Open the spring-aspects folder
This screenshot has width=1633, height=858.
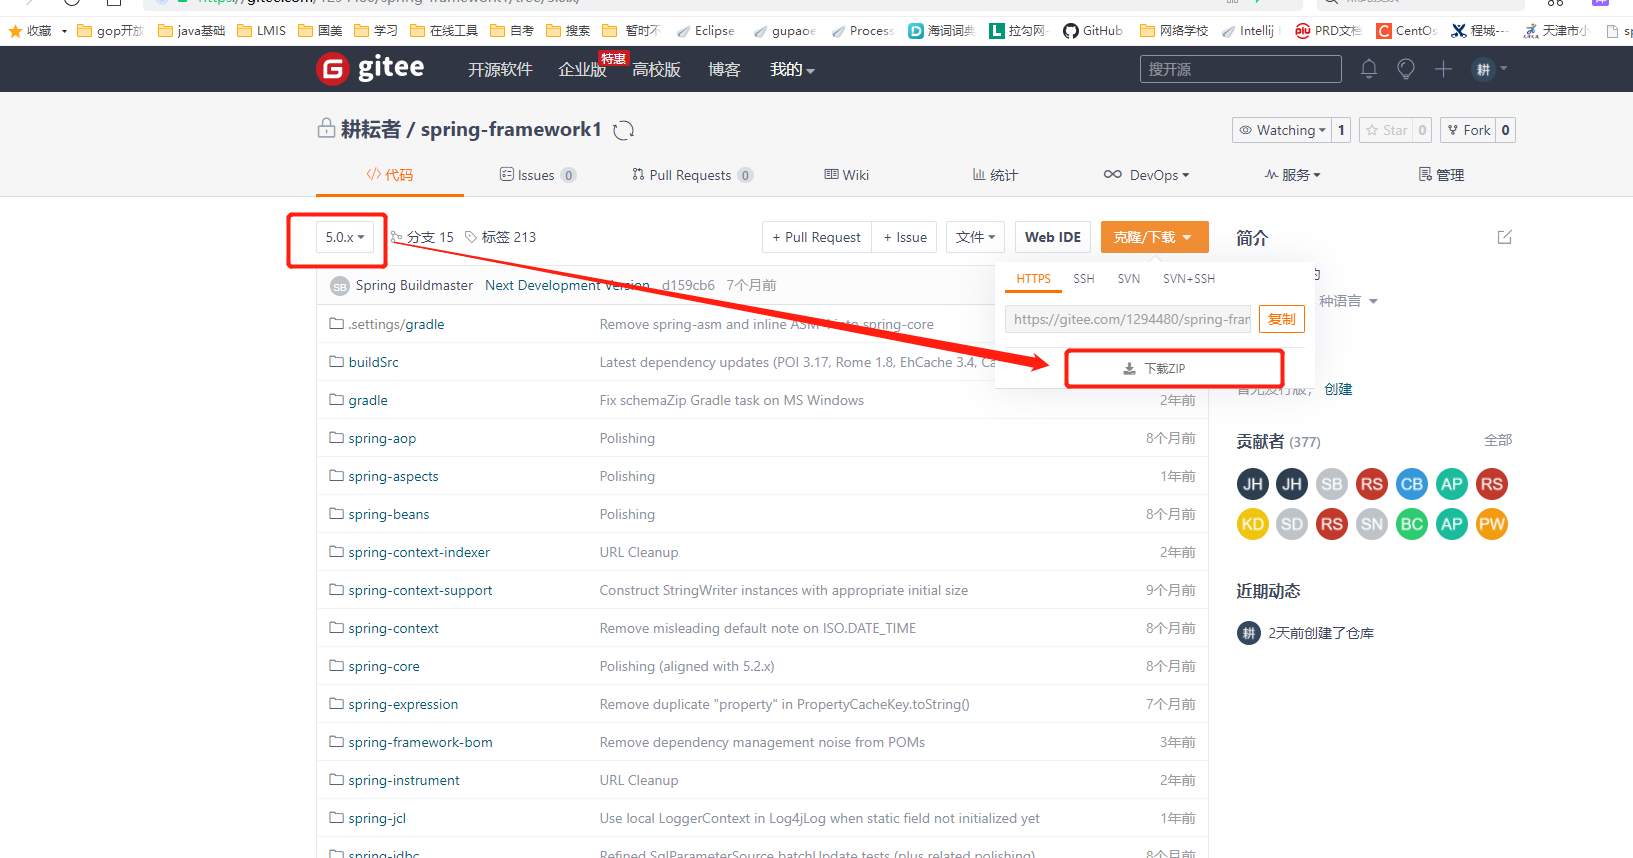393,476
